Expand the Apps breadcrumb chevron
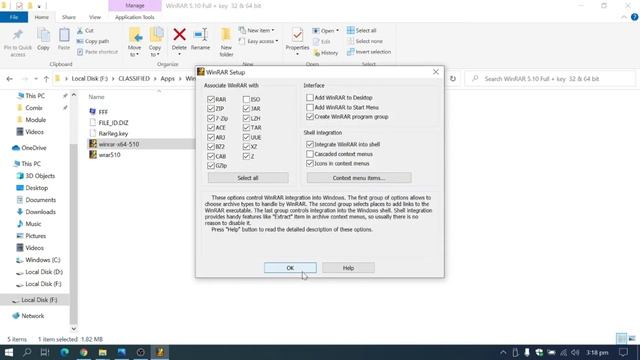 pyautogui.click(x=180, y=79)
